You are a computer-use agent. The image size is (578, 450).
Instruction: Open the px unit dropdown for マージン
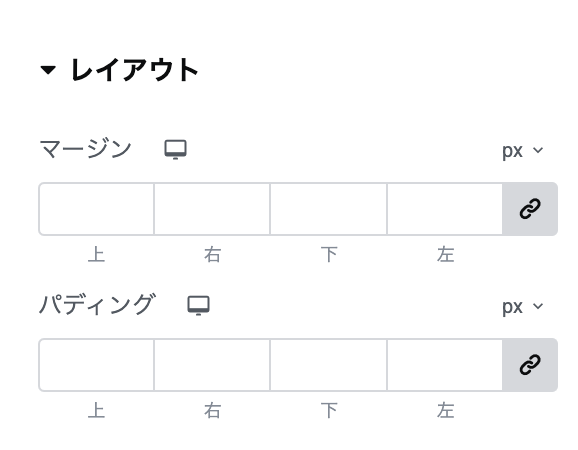pyautogui.click(x=523, y=151)
